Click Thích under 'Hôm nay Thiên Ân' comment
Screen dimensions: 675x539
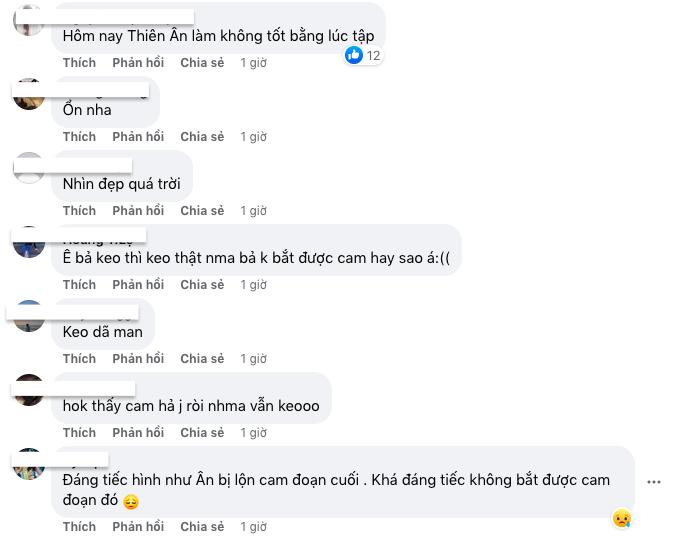[x=79, y=63]
